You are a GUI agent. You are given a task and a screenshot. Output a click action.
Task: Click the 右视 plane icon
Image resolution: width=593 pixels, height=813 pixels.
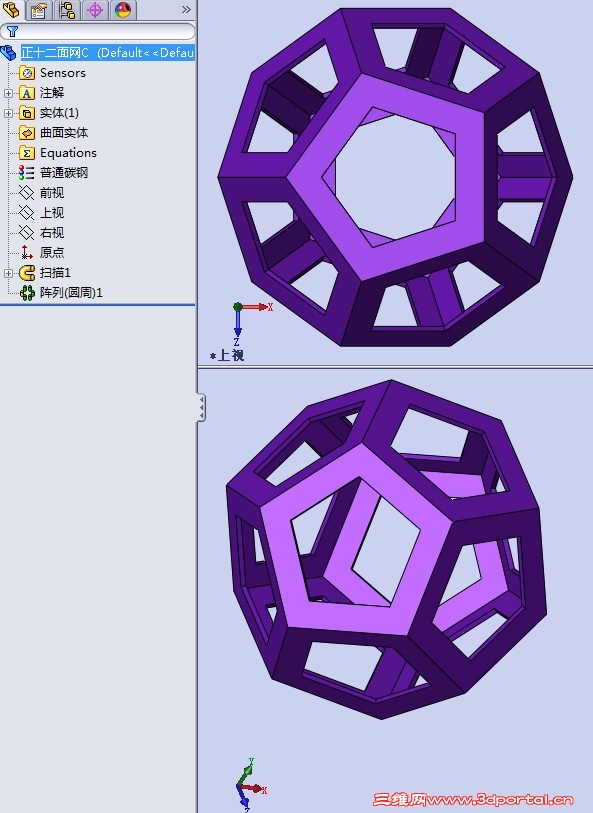coord(26,232)
